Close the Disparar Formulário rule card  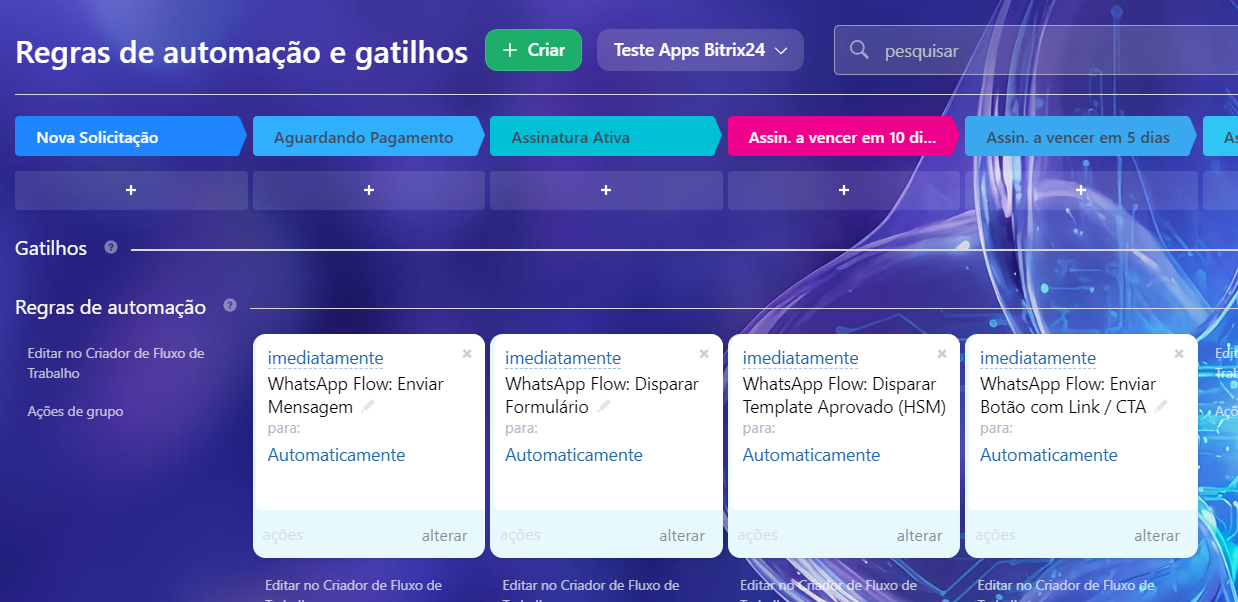click(x=704, y=353)
